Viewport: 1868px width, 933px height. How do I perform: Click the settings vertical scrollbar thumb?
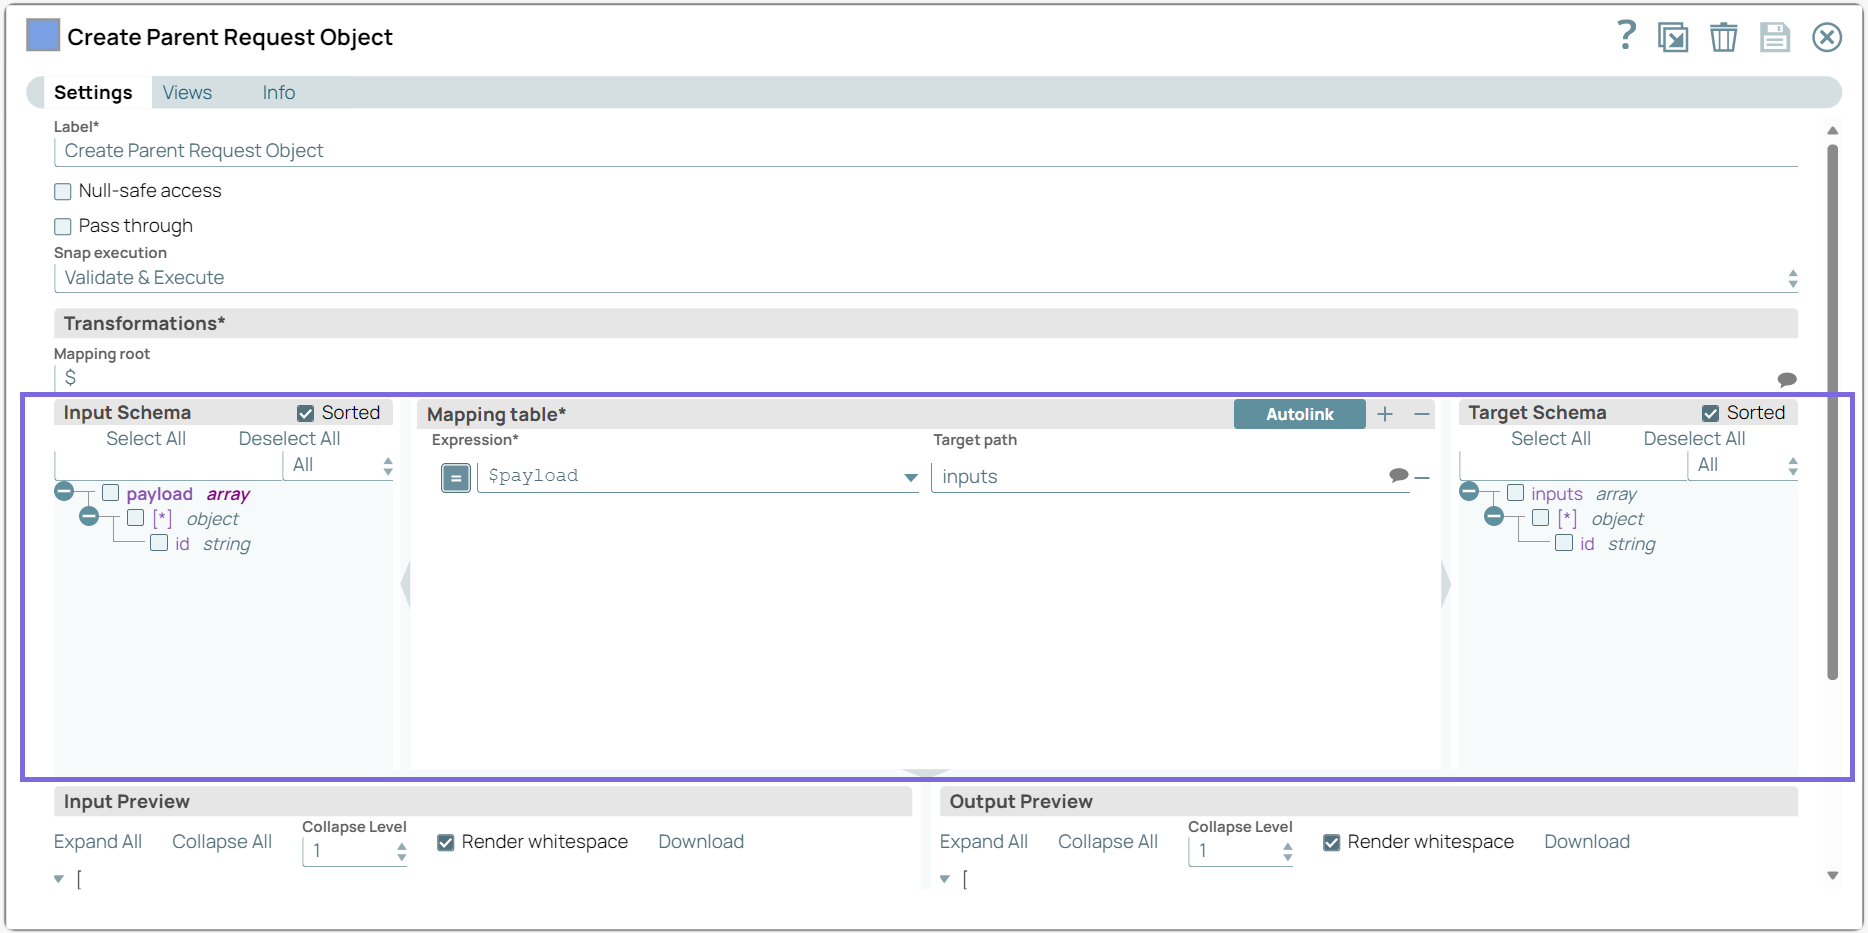tap(1832, 412)
